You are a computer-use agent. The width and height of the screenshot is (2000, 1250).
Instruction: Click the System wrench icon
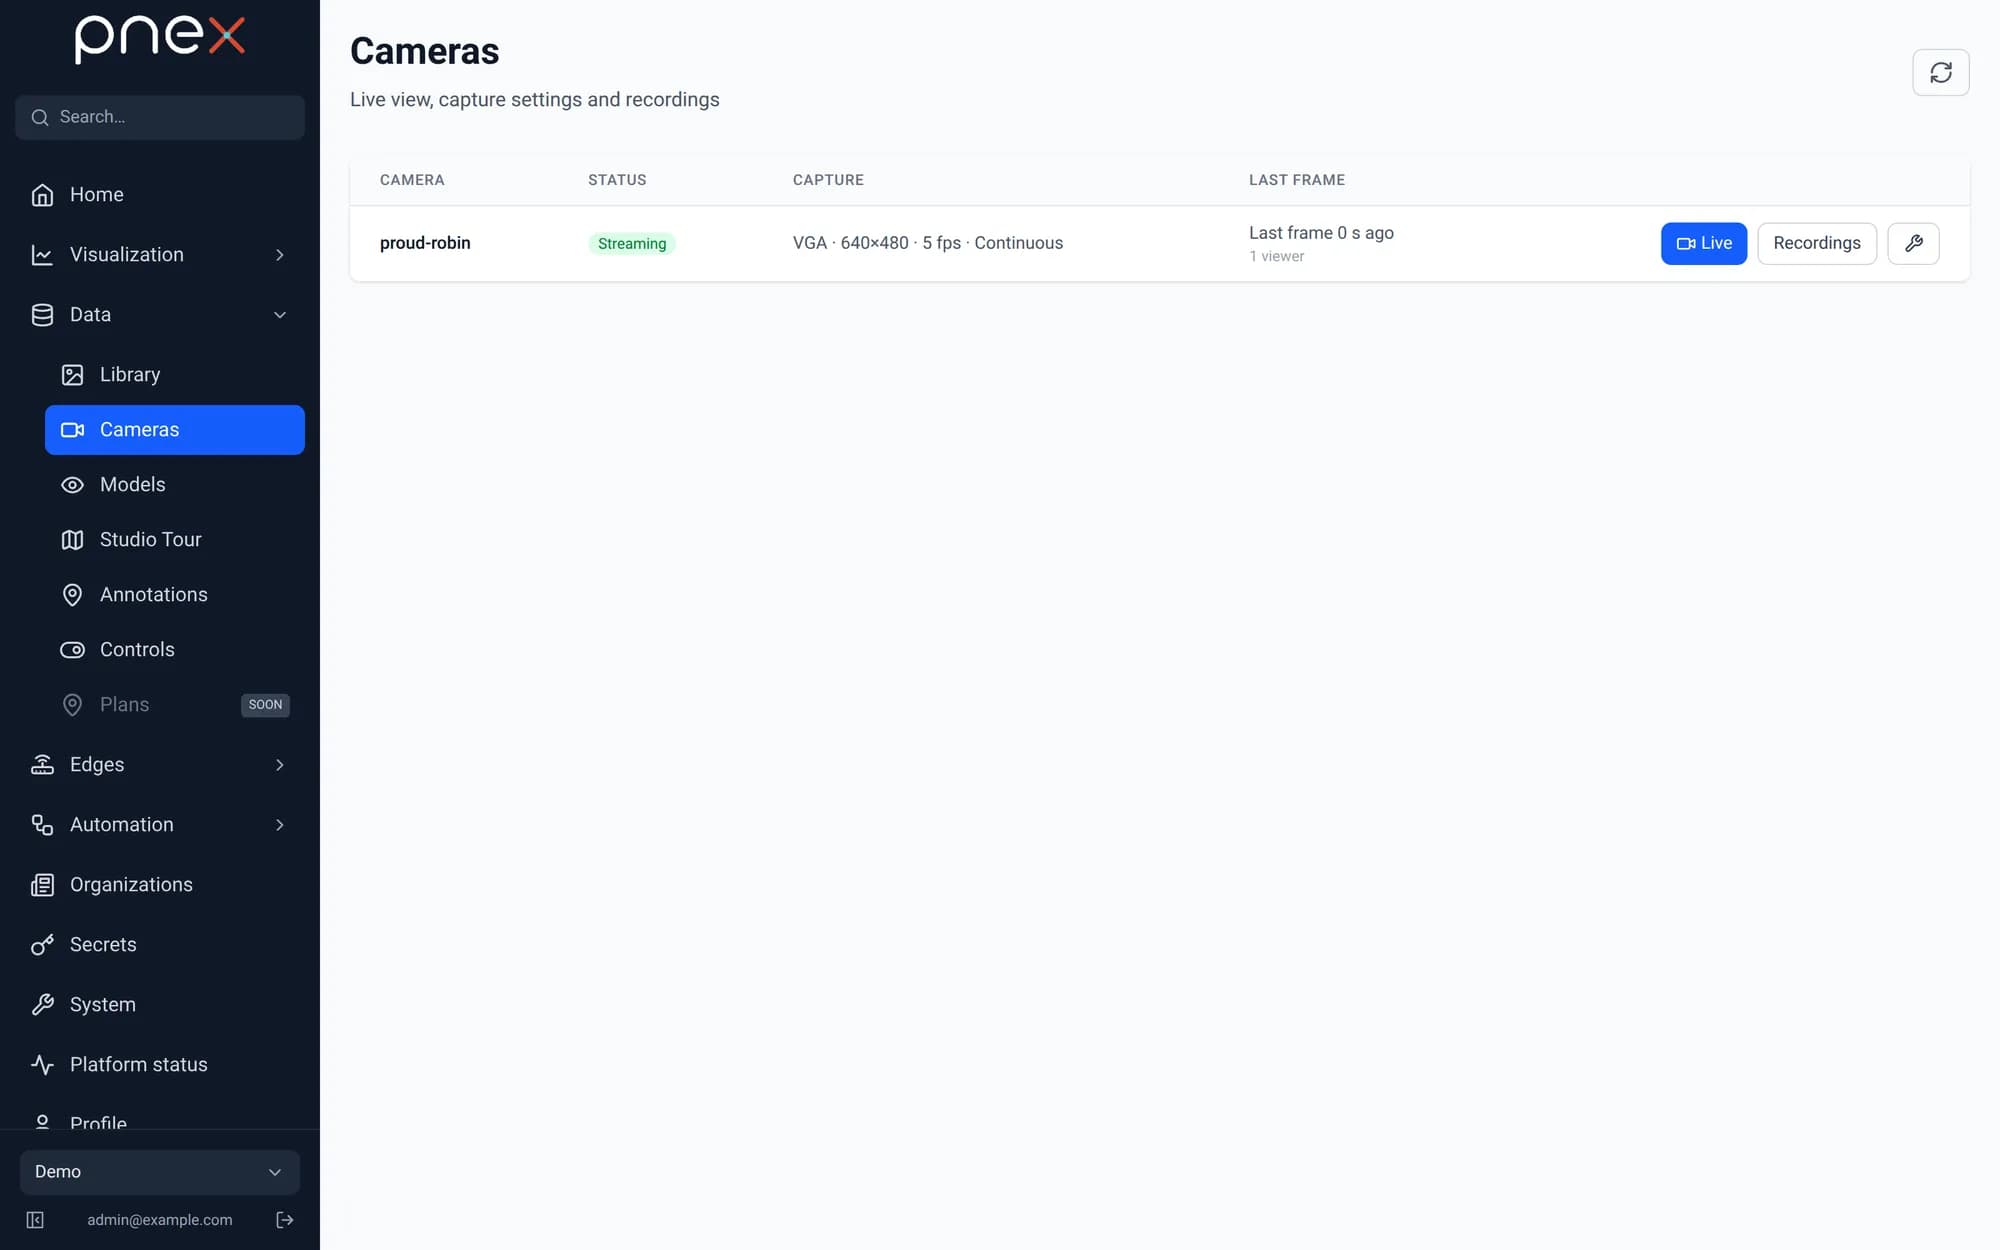[42, 1005]
